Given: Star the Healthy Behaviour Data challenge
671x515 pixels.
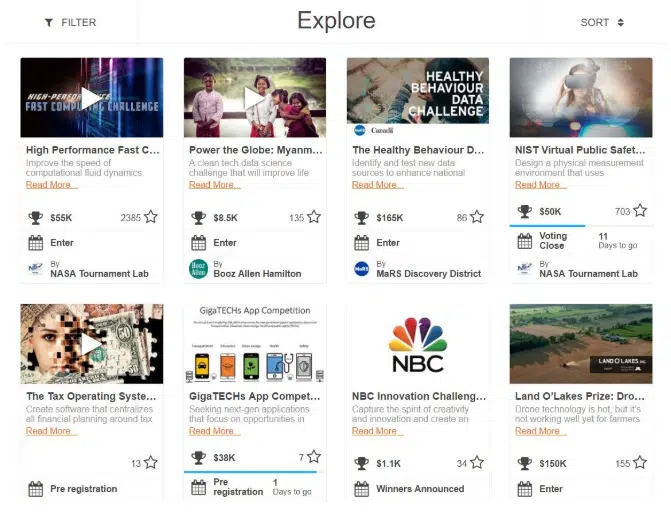Looking at the screenshot, I should pyautogui.click(x=477, y=217).
